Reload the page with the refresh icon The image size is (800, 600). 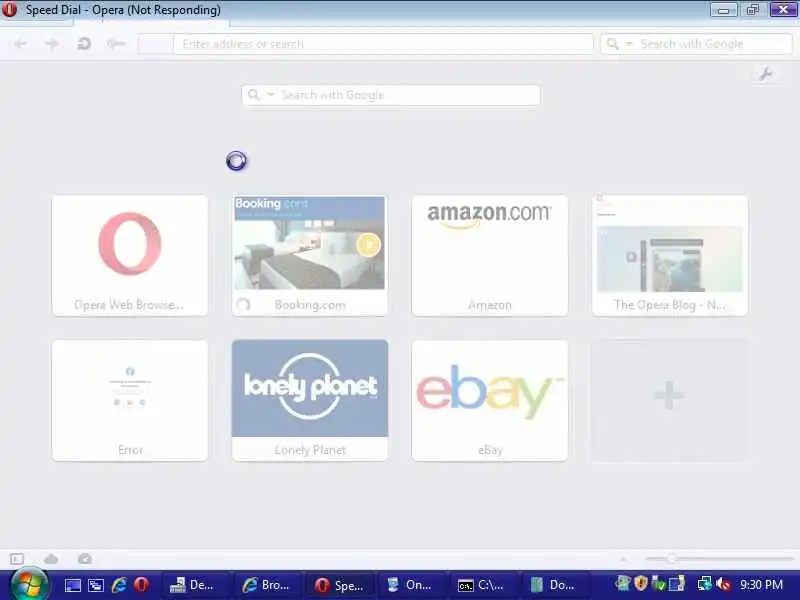click(84, 44)
